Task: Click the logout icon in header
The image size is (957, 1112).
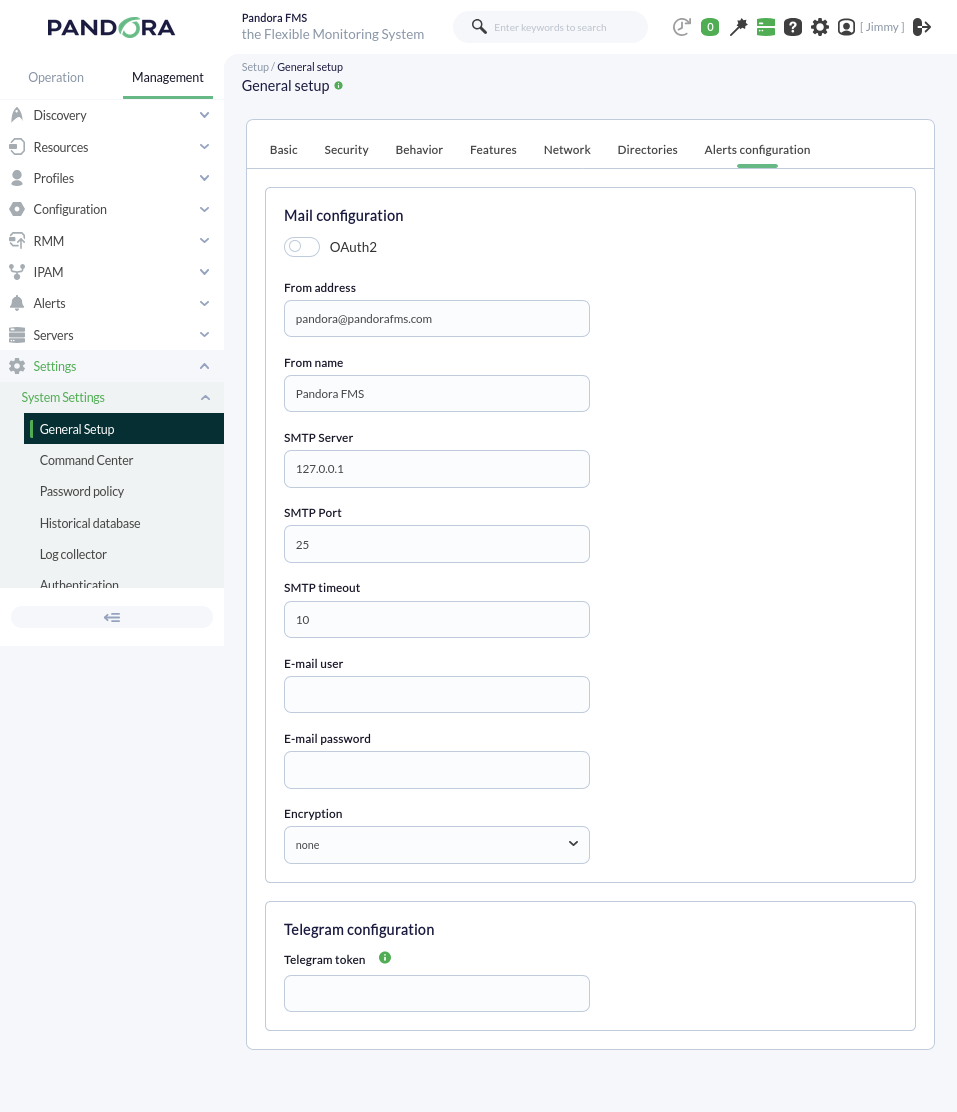Action: pos(922,27)
